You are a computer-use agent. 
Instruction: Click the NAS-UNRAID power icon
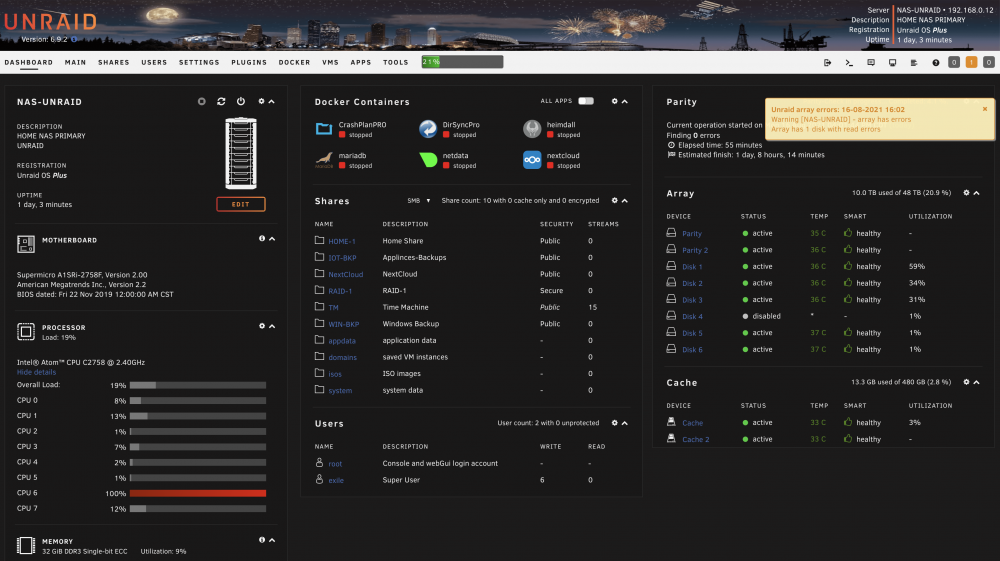pos(240,101)
